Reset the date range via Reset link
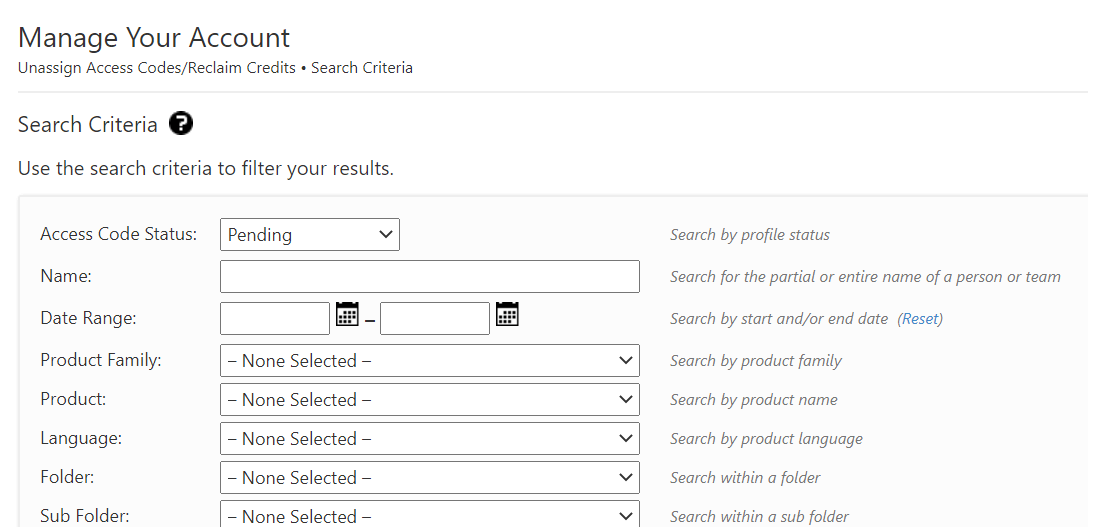Viewport: 1095px width, 527px height. tap(920, 319)
